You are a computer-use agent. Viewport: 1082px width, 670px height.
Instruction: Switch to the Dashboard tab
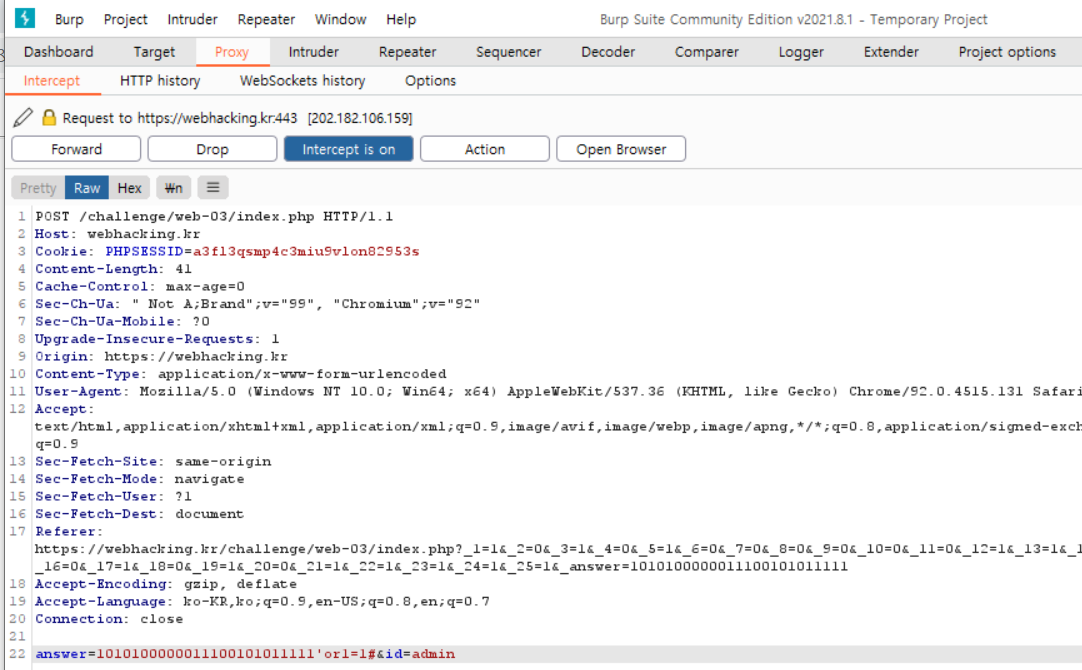[x=59, y=52]
